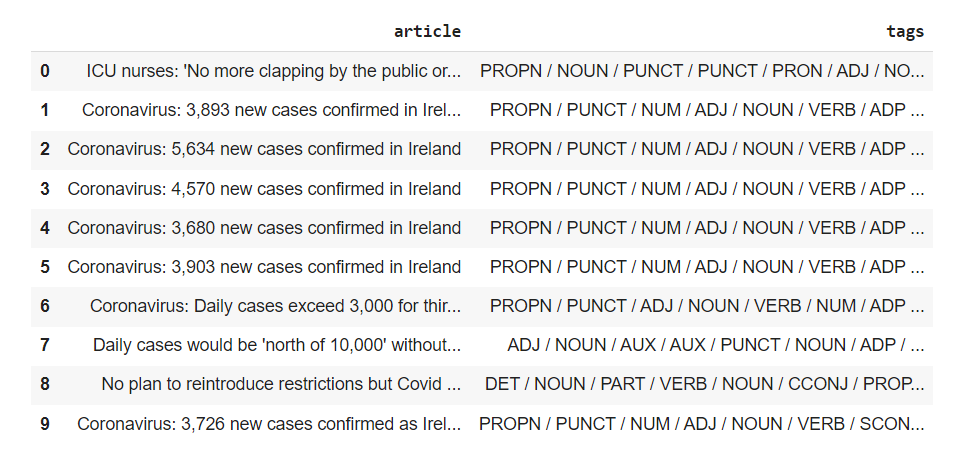Select the 3,726 new cases article cell
Image resolution: width=968 pixels, height=463 pixels.
269,424
